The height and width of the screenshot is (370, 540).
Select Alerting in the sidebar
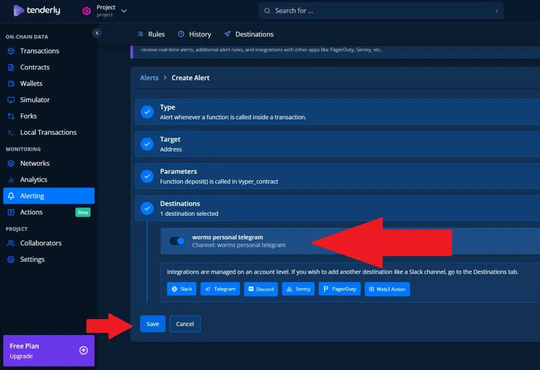click(x=49, y=196)
